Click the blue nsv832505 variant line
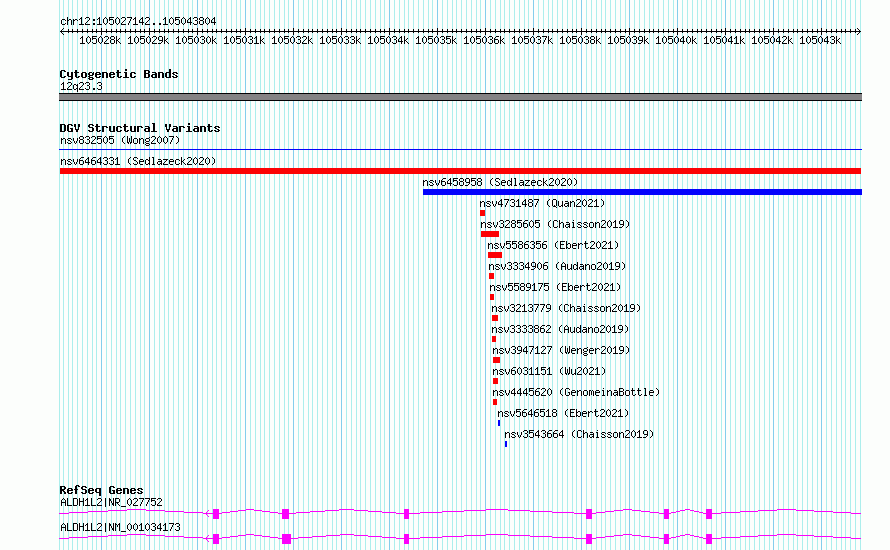890x550 pixels. [x=460, y=150]
